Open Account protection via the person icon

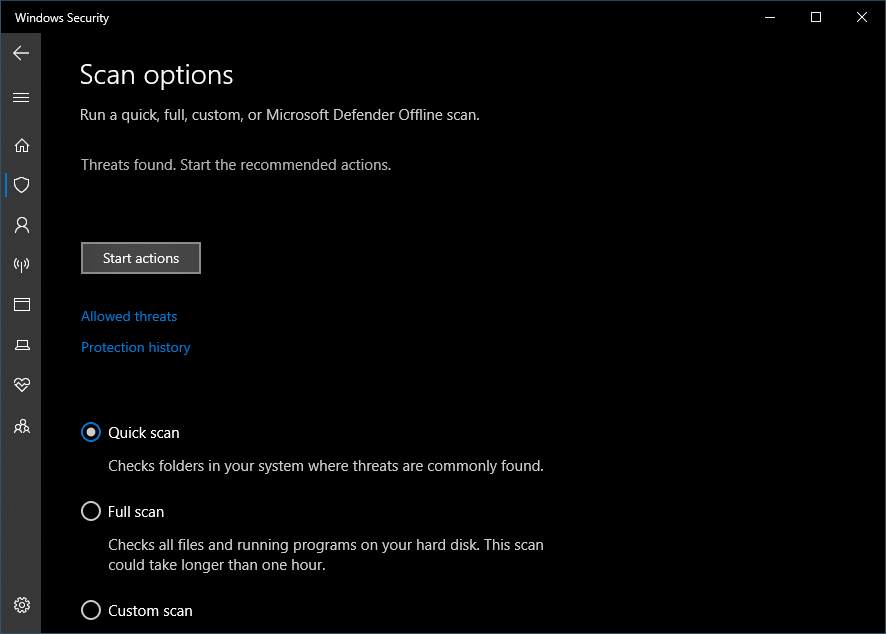coord(21,225)
